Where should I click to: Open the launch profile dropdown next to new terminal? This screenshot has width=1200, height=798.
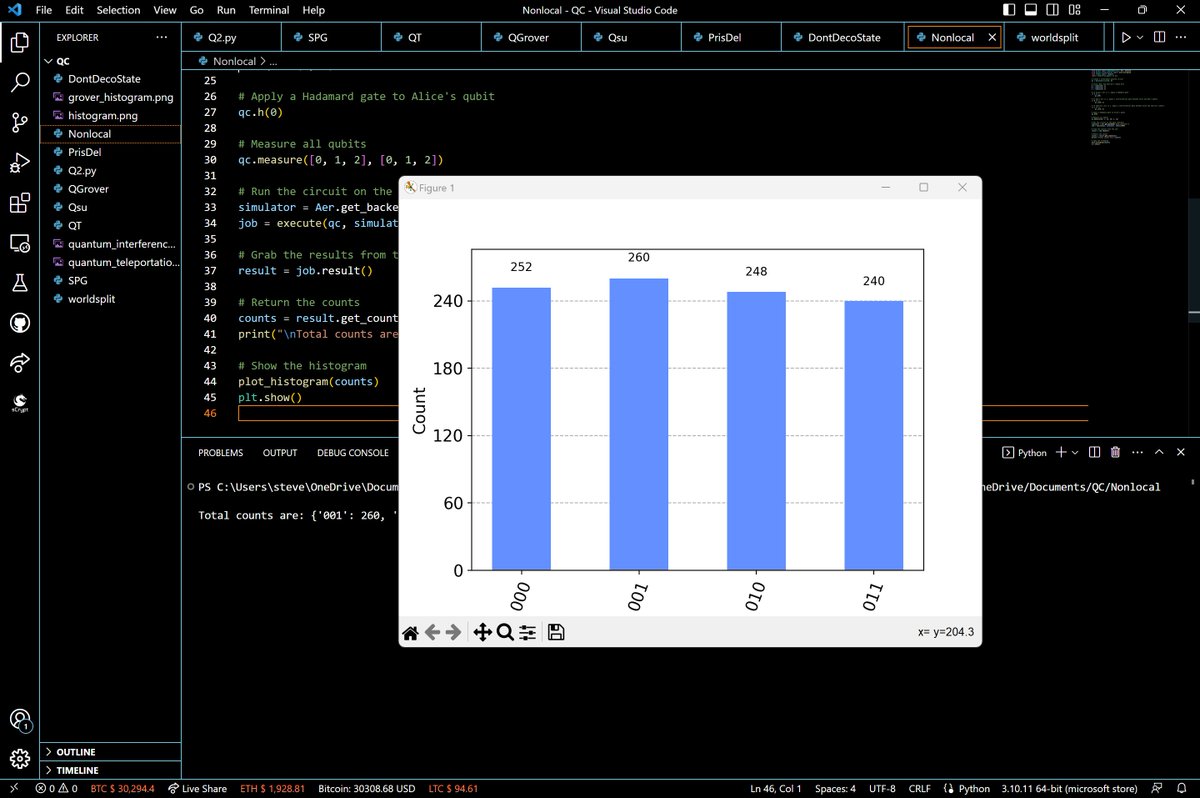(1076, 453)
